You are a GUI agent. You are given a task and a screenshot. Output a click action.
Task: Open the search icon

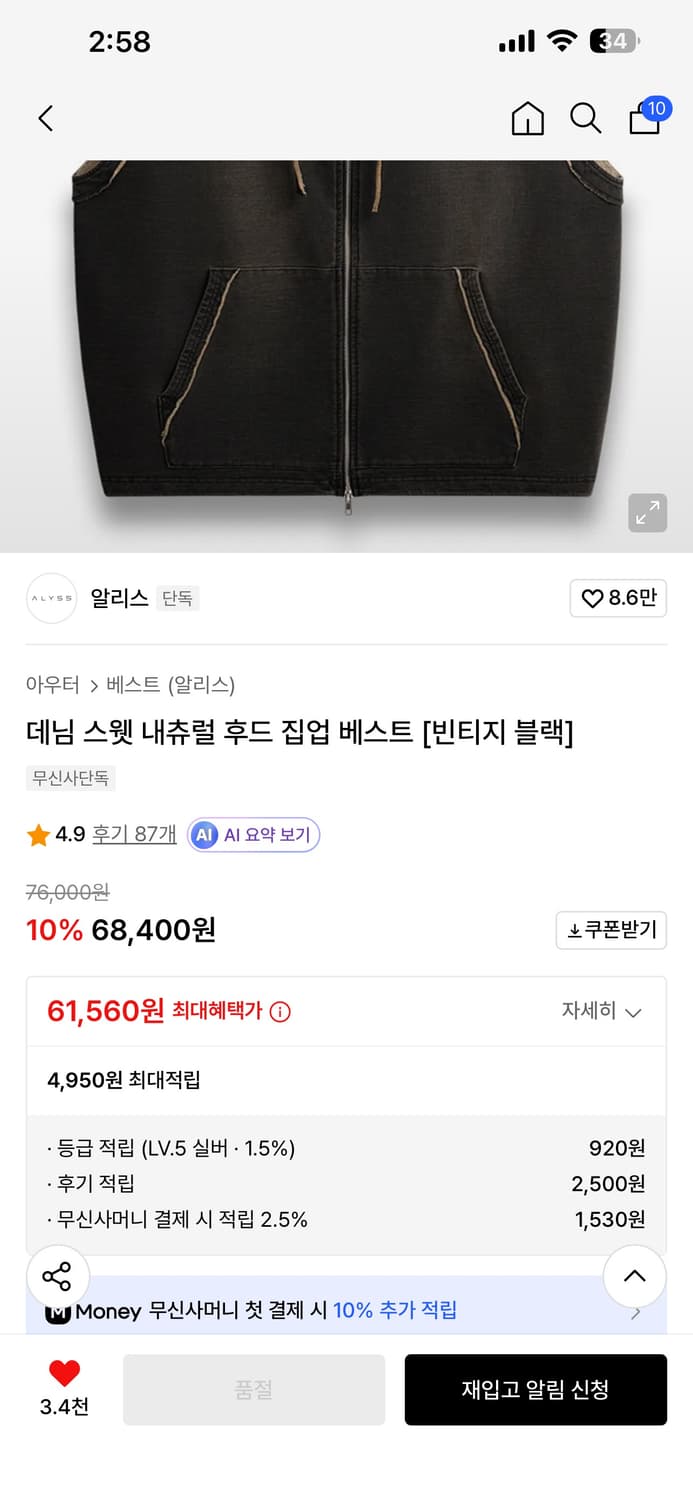[x=585, y=117]
